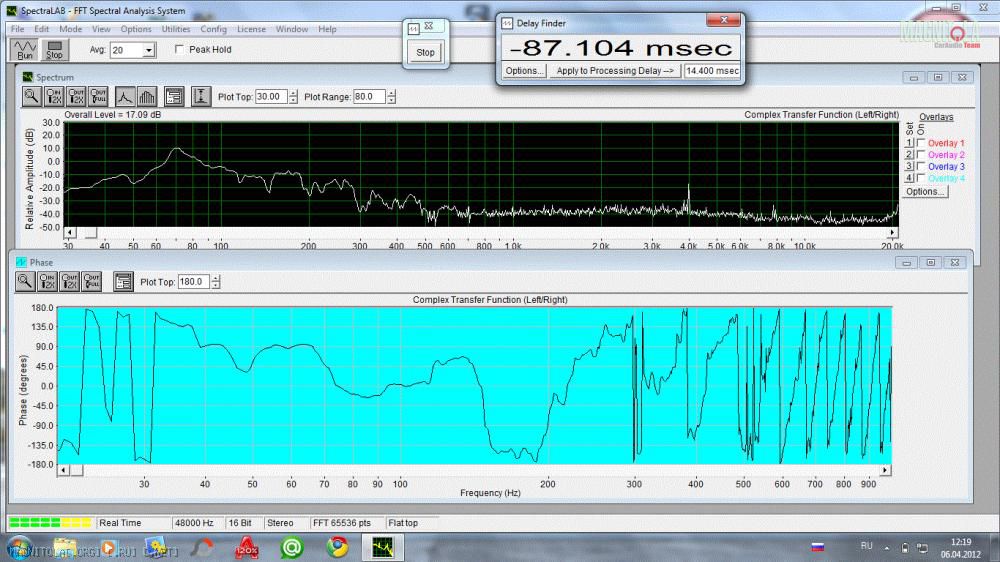Click the Stop icon in main toolbar
The height and width of the screenshot is (562, 1000).
click(54, 49)
